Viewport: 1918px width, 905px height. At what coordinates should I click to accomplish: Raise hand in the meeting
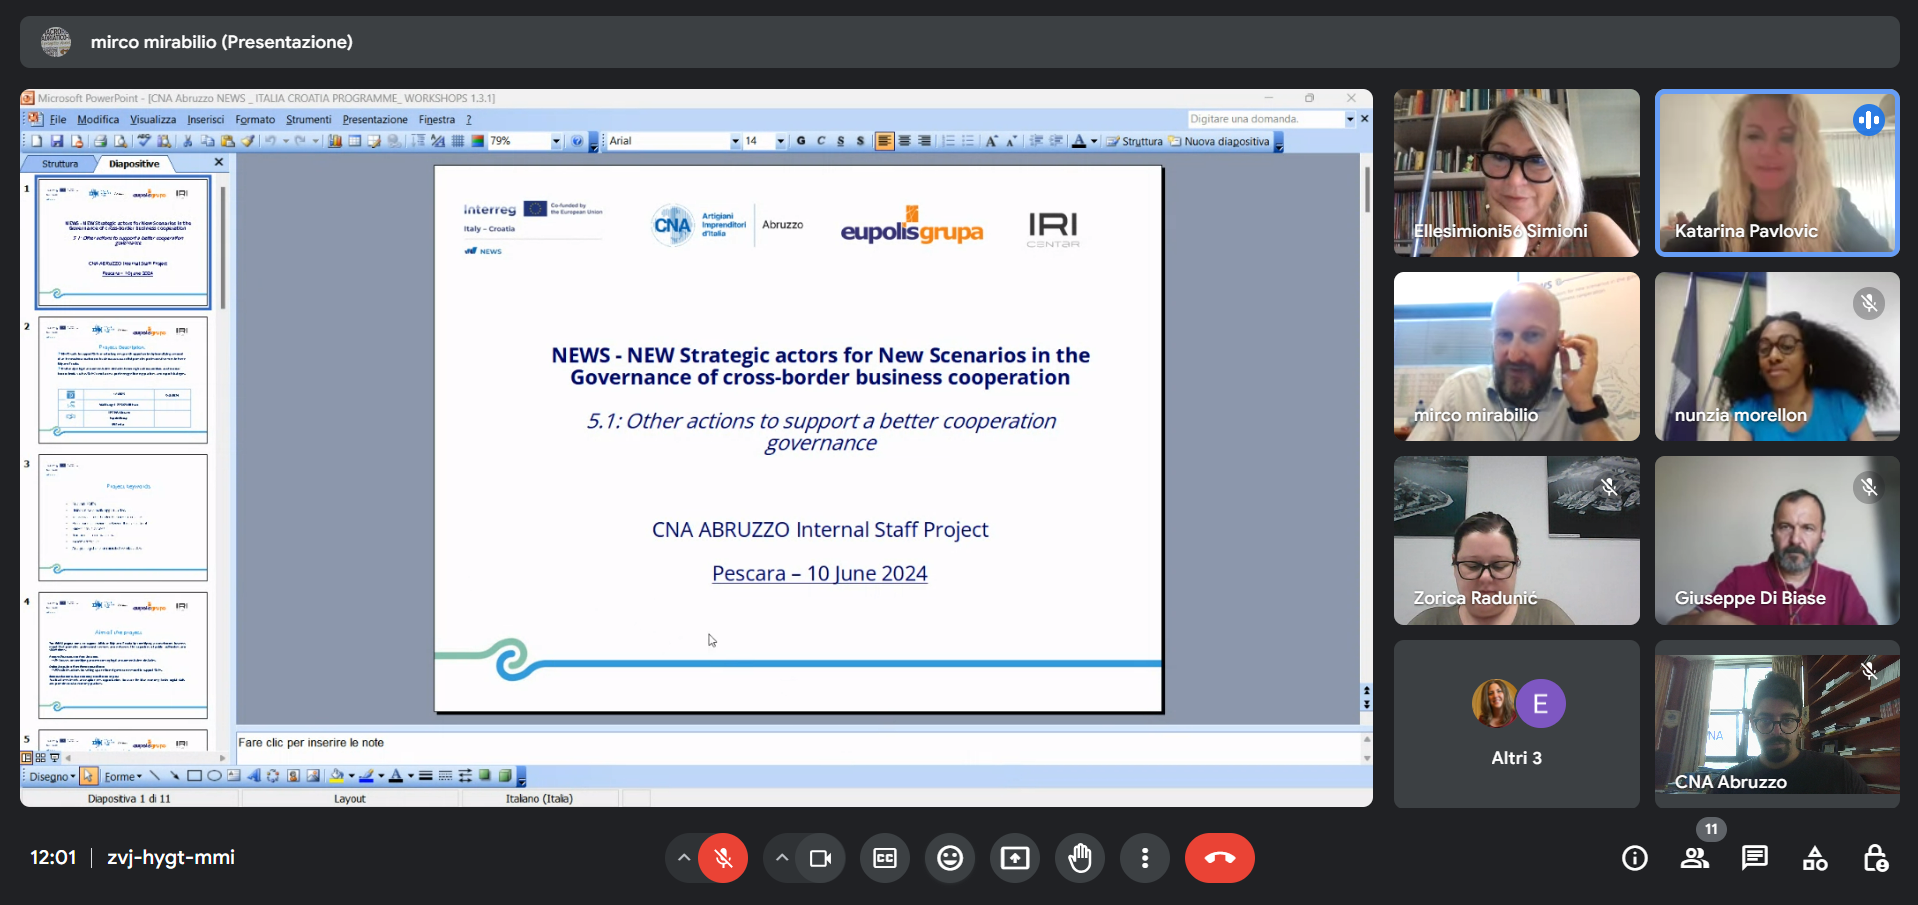coord(1080,858)
